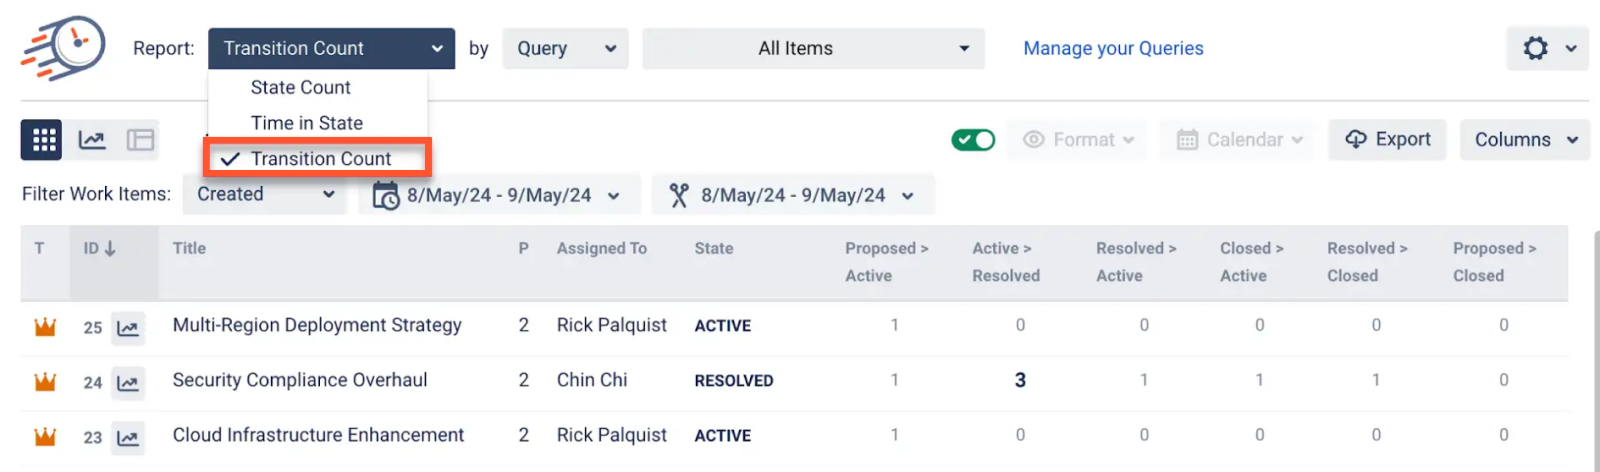Expand the Query grouping dropdown
The image size is (1600, 472).
(x=565, y=48)
